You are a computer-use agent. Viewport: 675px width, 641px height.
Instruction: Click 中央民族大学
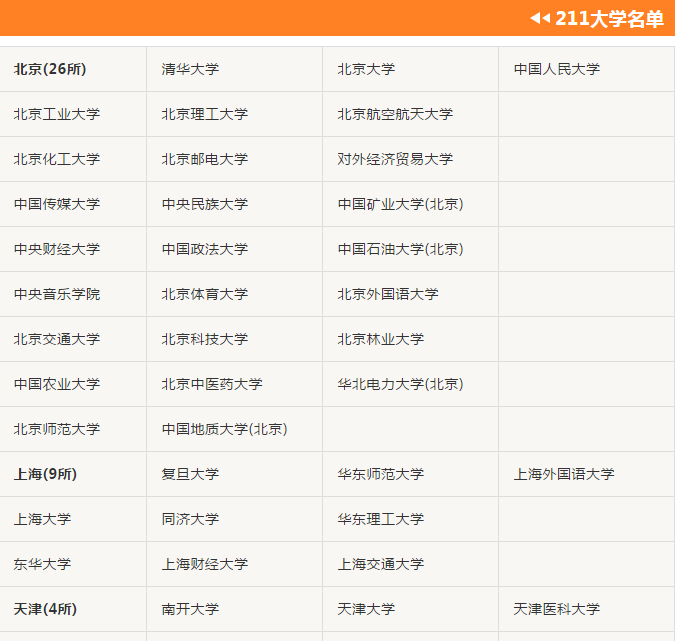point(205,204)
